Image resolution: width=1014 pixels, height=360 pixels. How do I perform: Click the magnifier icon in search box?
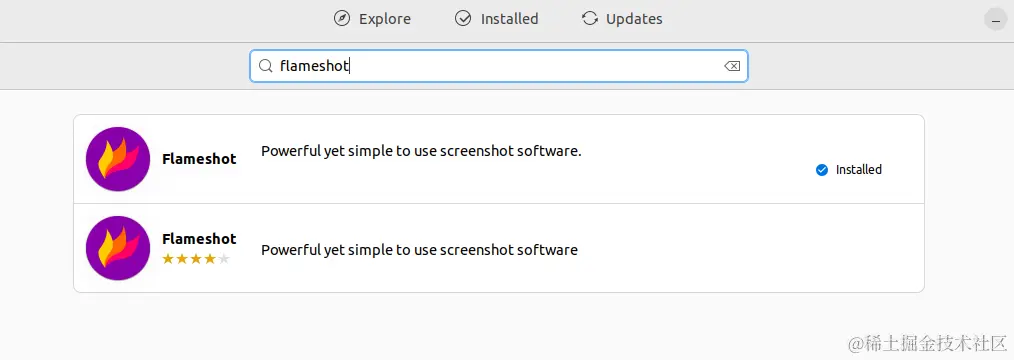coord(265,66)
